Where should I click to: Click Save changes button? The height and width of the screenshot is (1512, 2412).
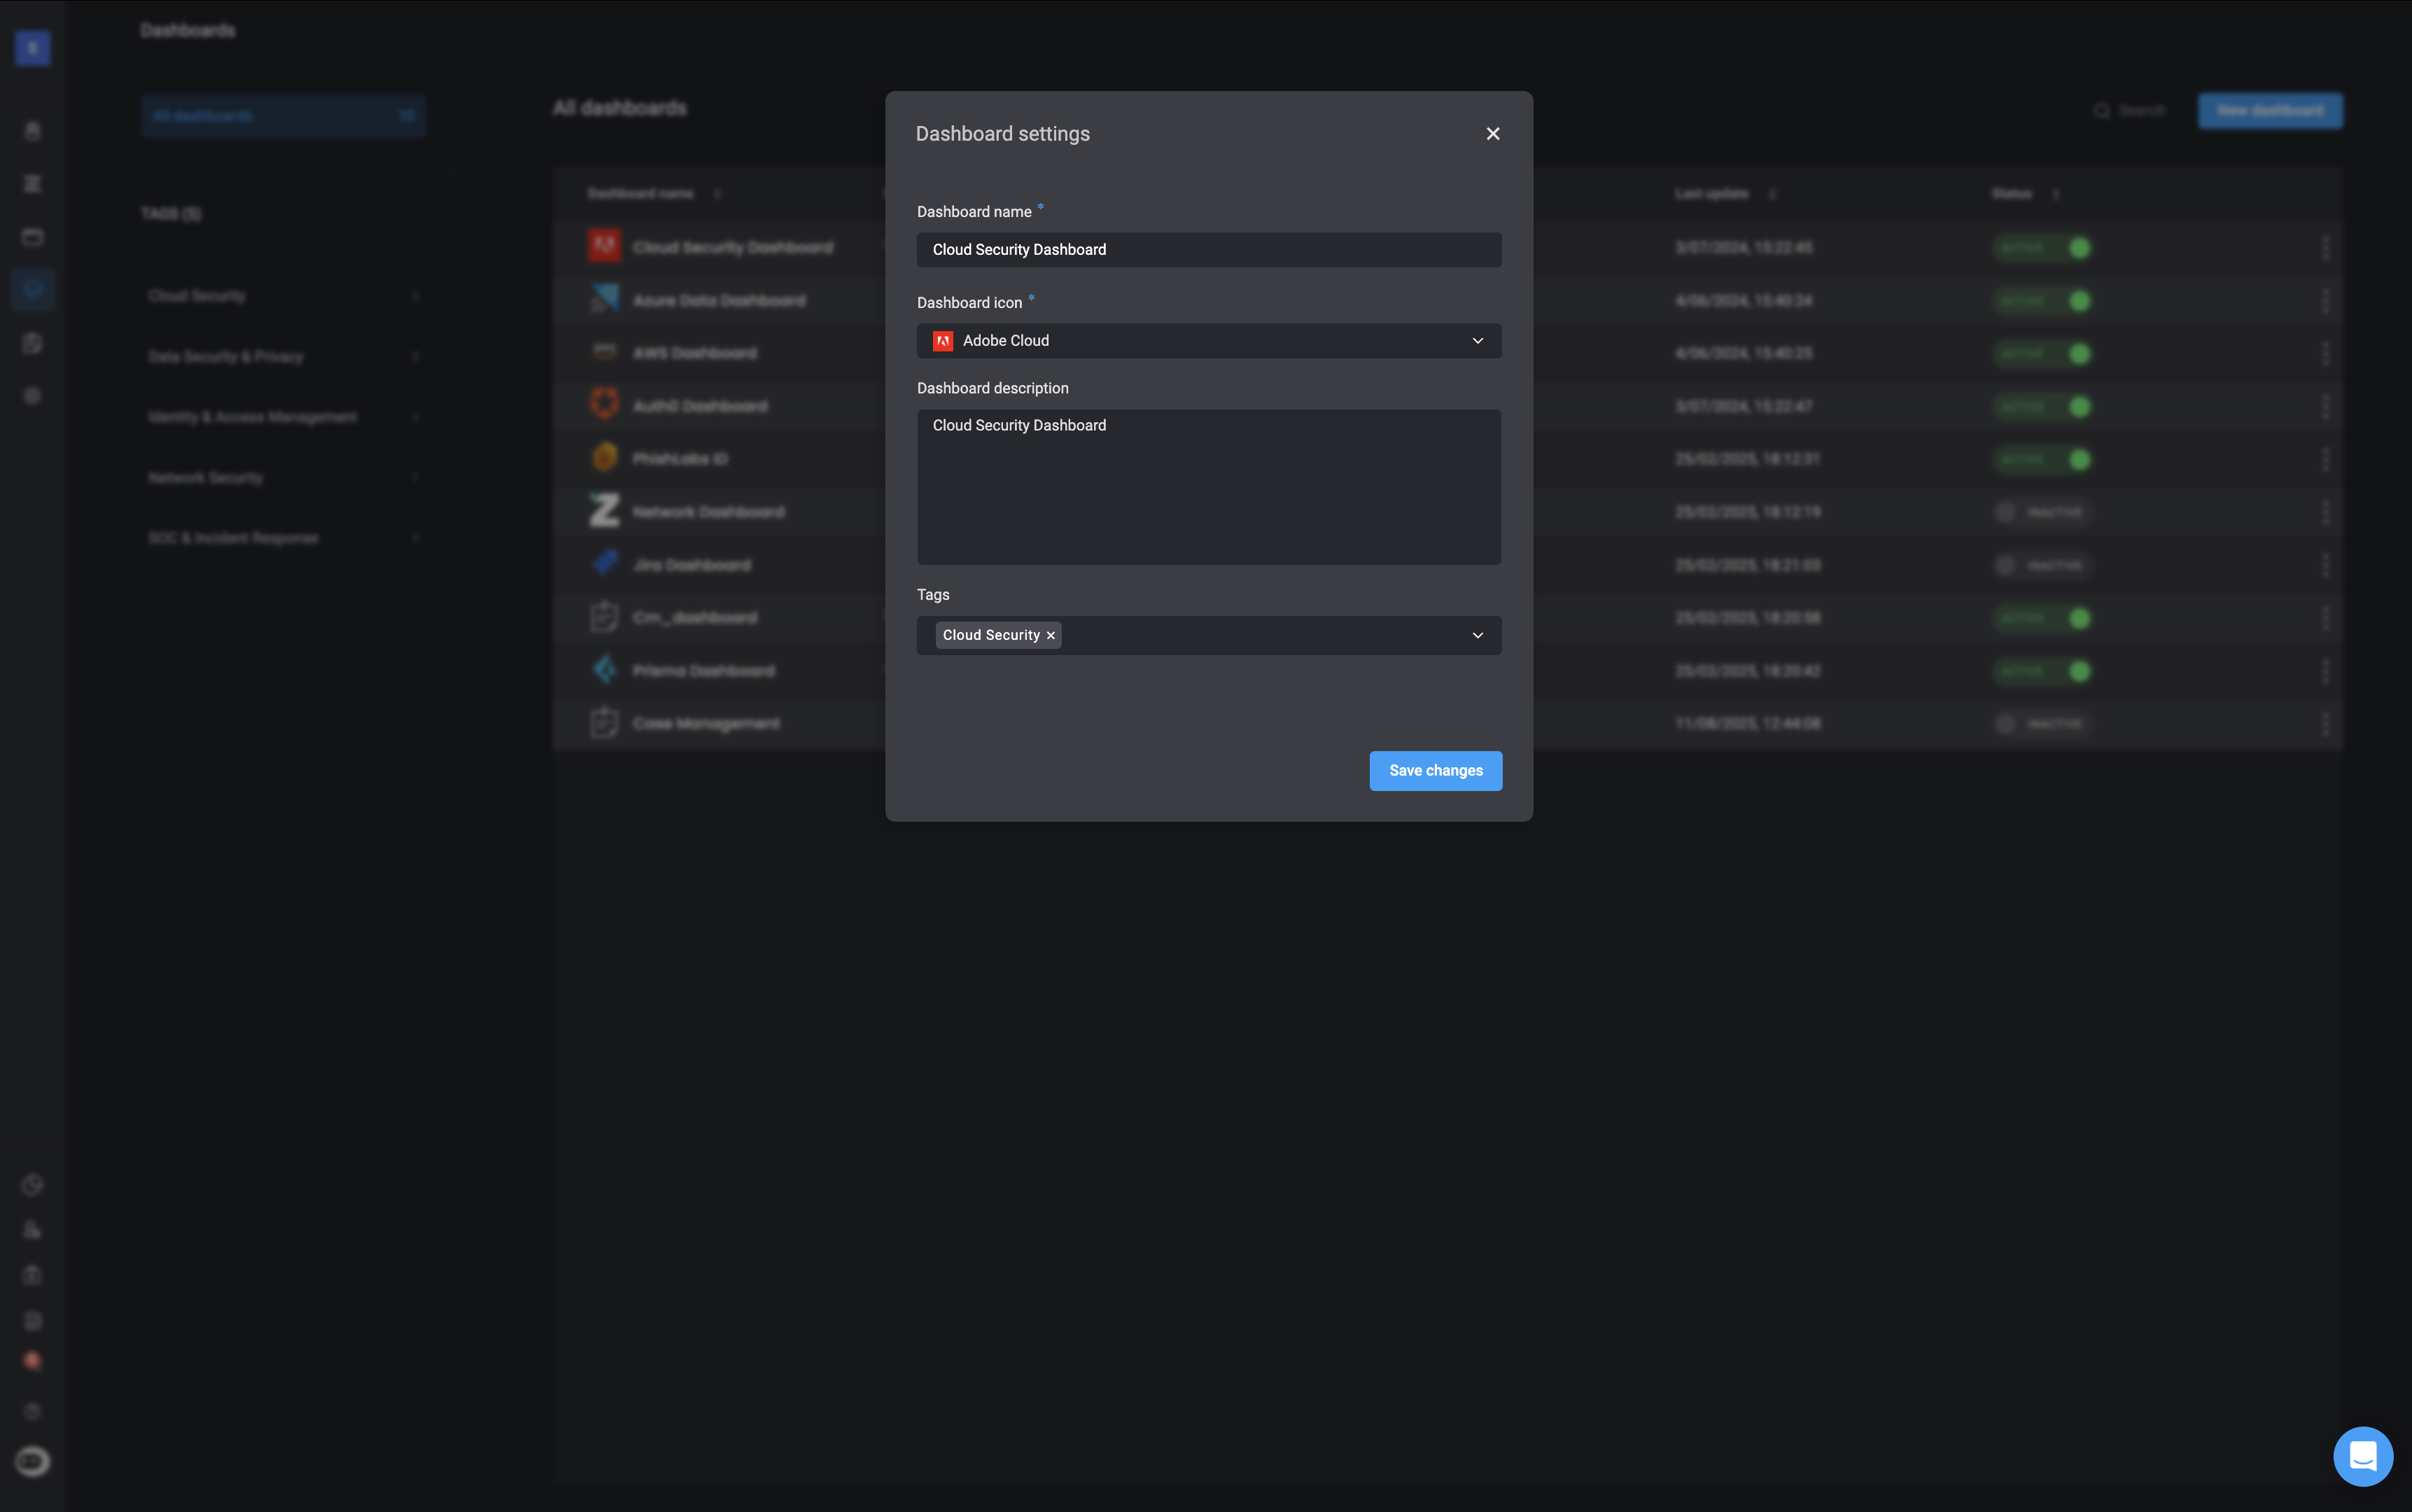pyautogui.click(x=1435, y=771)
